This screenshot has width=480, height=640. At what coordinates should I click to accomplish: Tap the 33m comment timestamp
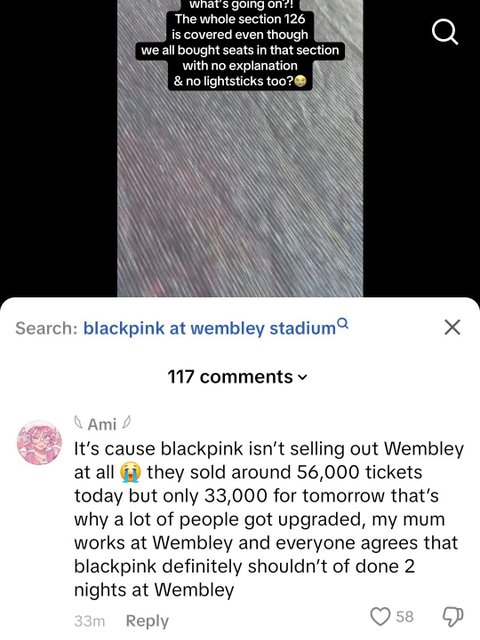click(x=89, y=621)
